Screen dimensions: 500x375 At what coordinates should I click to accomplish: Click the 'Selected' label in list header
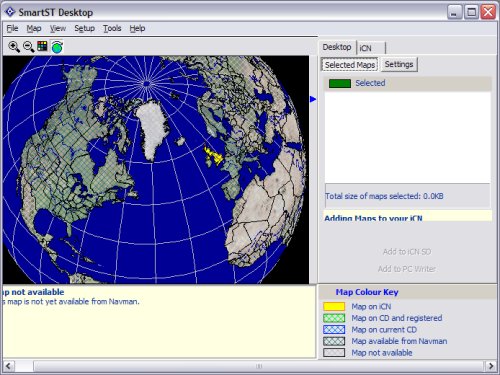[x=370, y=83]
